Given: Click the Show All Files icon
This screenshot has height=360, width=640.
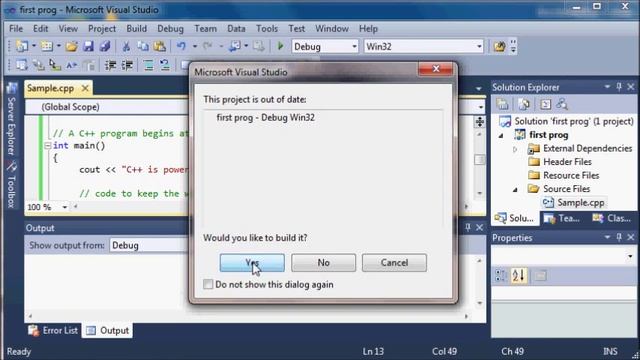Looking at the screenshot, I should pyautogui.click(x=524, y=104).
